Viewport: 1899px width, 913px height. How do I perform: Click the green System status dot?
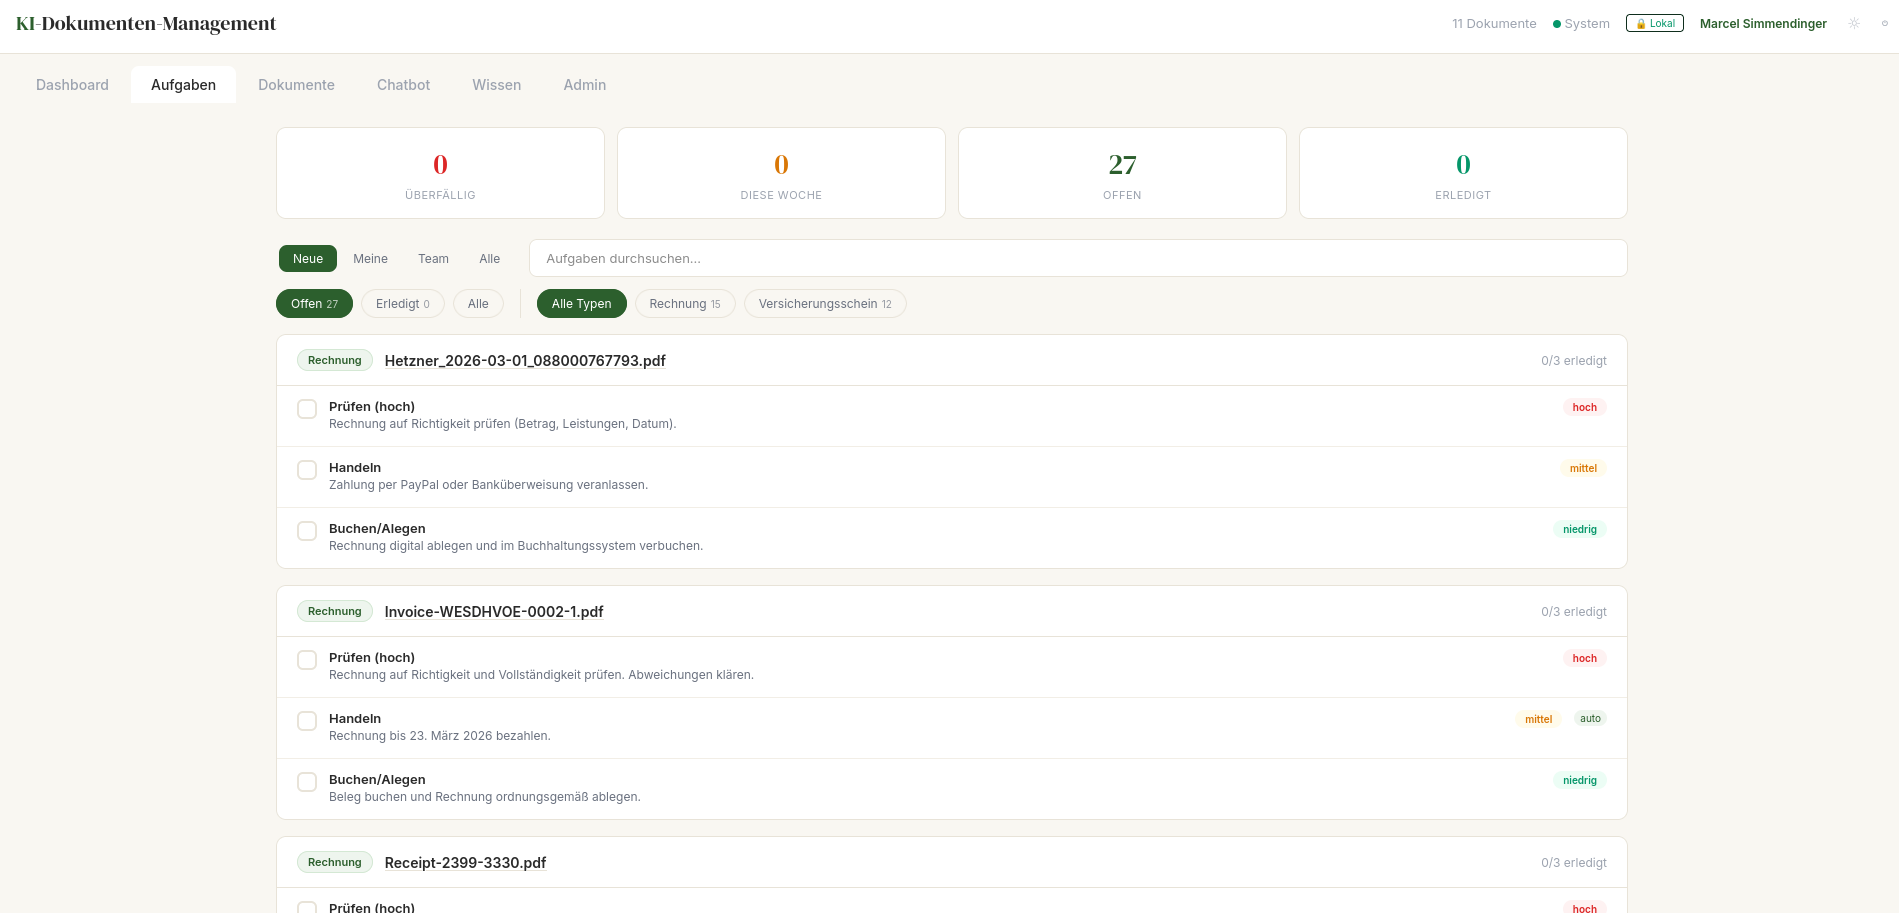click(x=1557, y=24)
